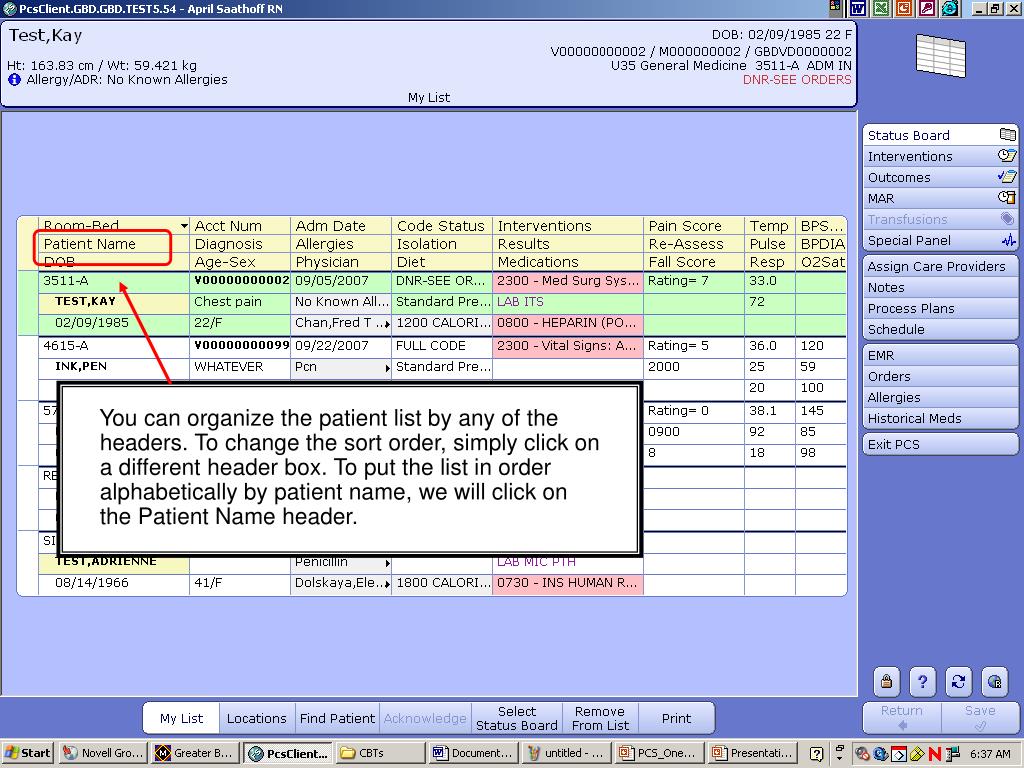Click taskbar help question bubble icon

coord(816,754)
